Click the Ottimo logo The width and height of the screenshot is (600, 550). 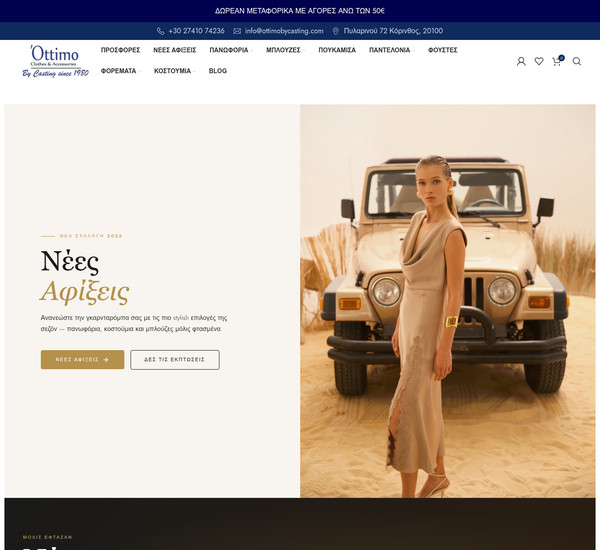(55, 61)
